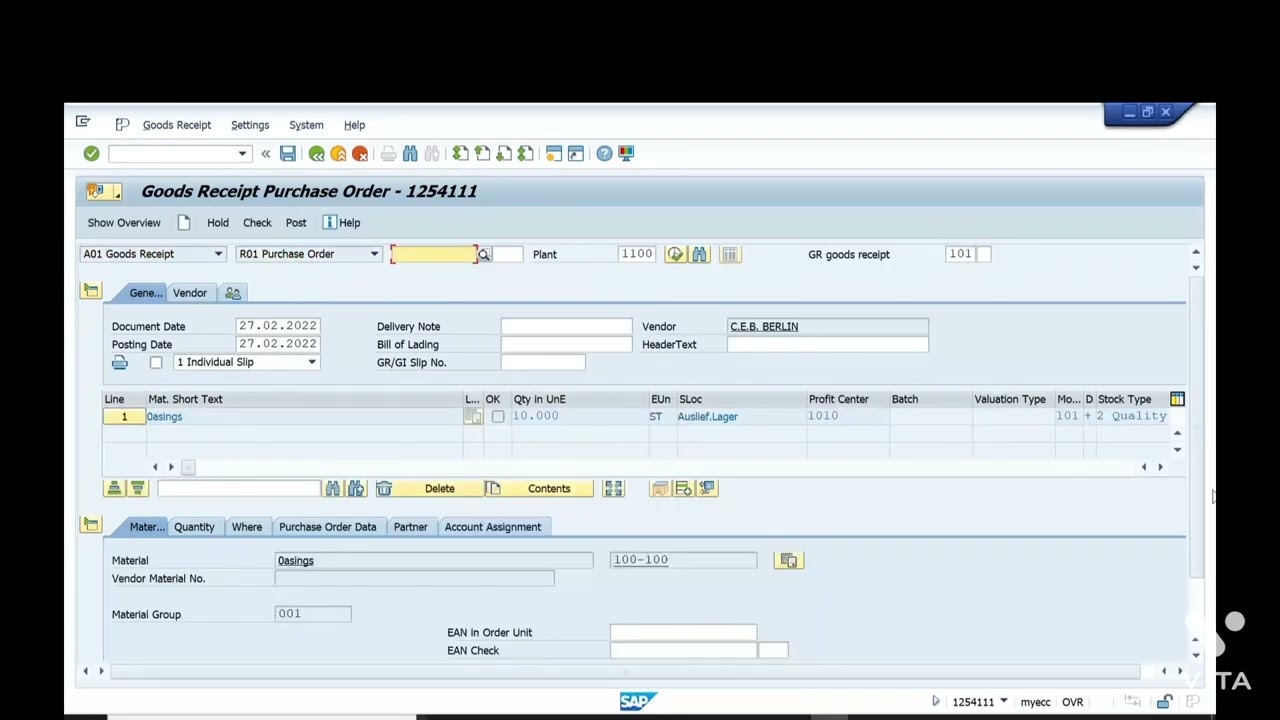Viewport: 1280px width, 720px height.
Task: Click the Last Page icon in toolbar
Action: coord(526,153)
